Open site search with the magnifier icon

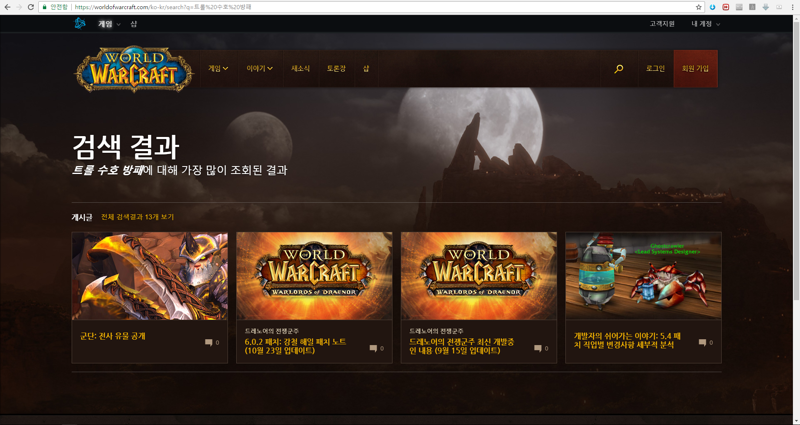click(x=618, y=68)
